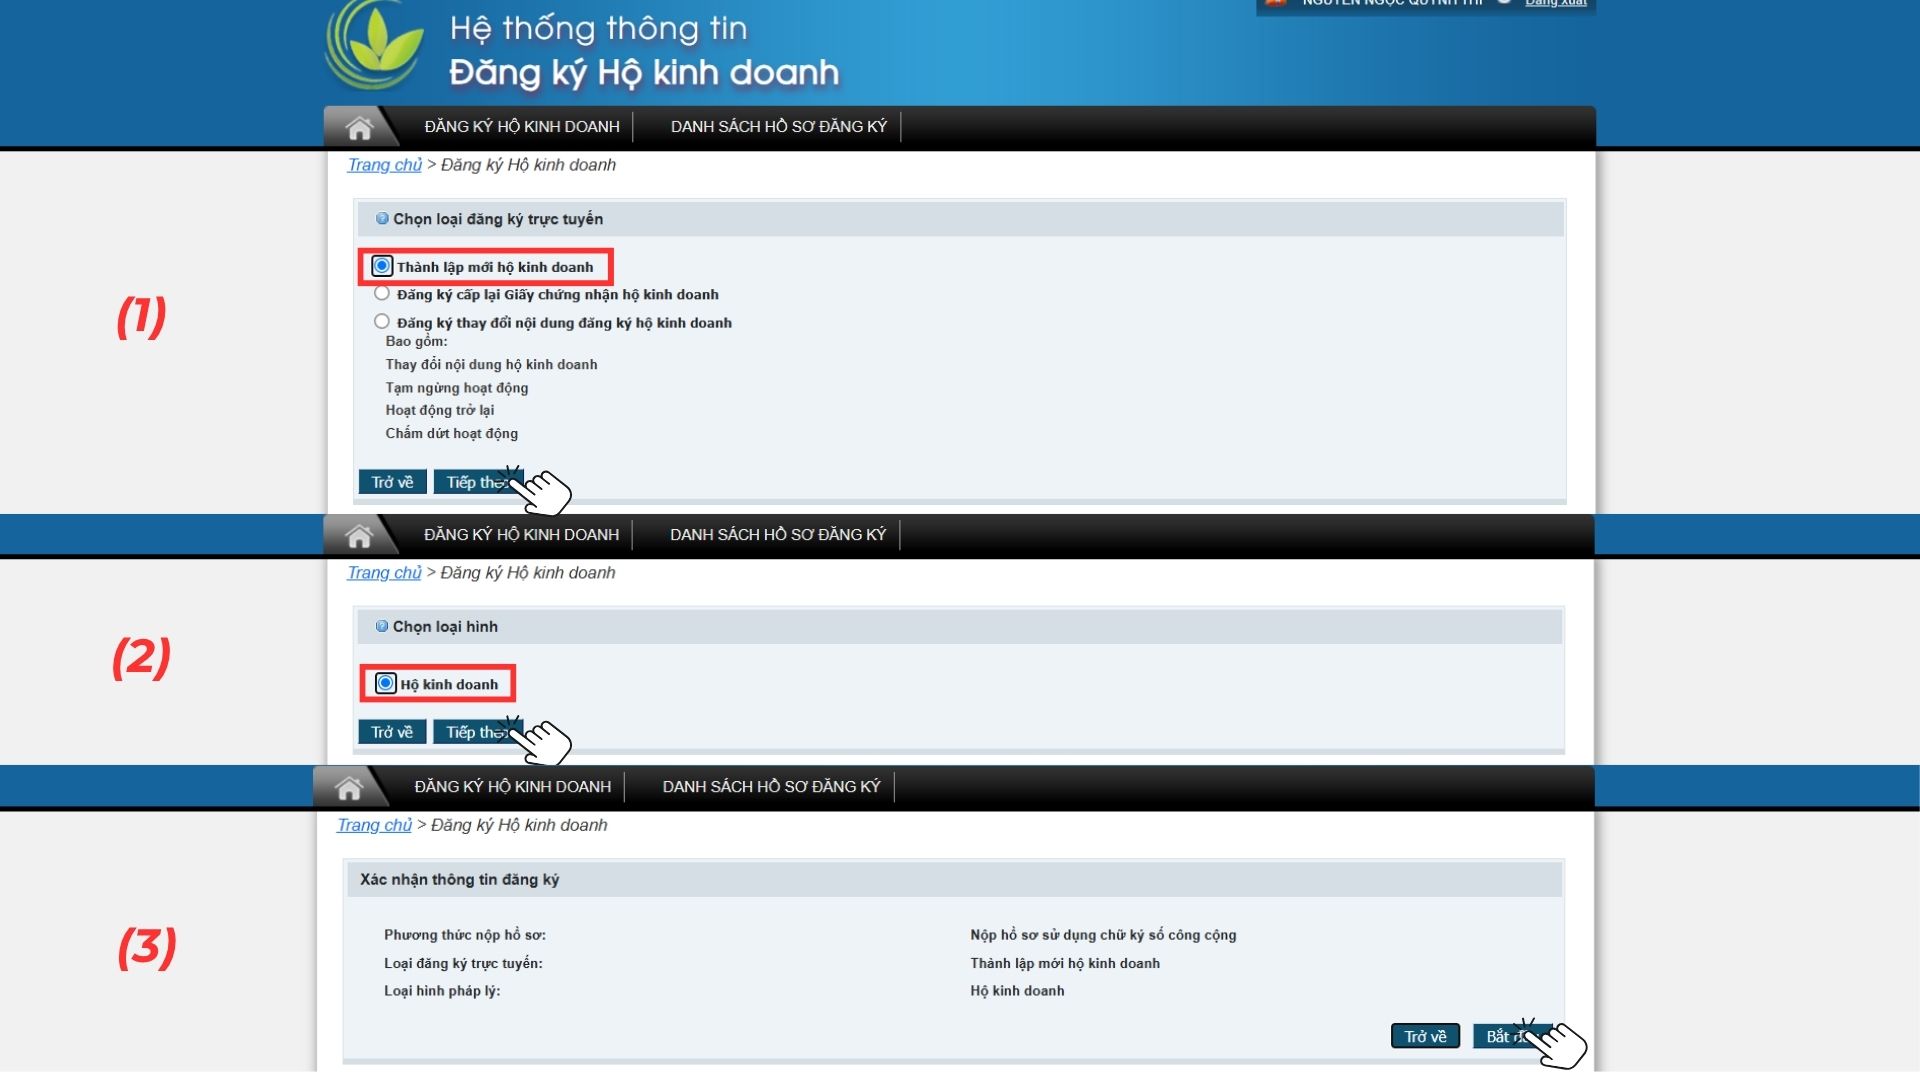The height and width of the screenshot is (1080, 1920).
Task: Click the home icon in step 2's navigation bar
Action: [359, 536]
